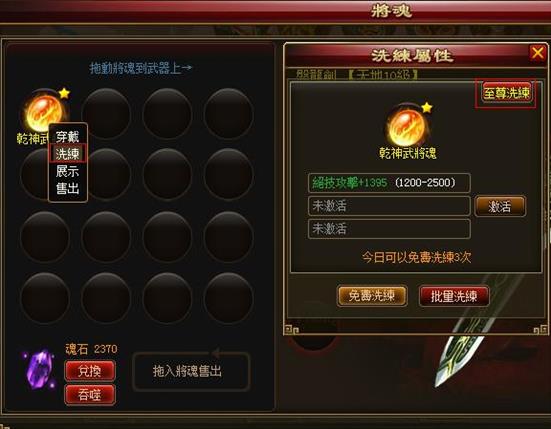This screenshot has width=551, height=429.
Task: Click the 激活 button beside the unactivated slot
Action: (500, 206)
